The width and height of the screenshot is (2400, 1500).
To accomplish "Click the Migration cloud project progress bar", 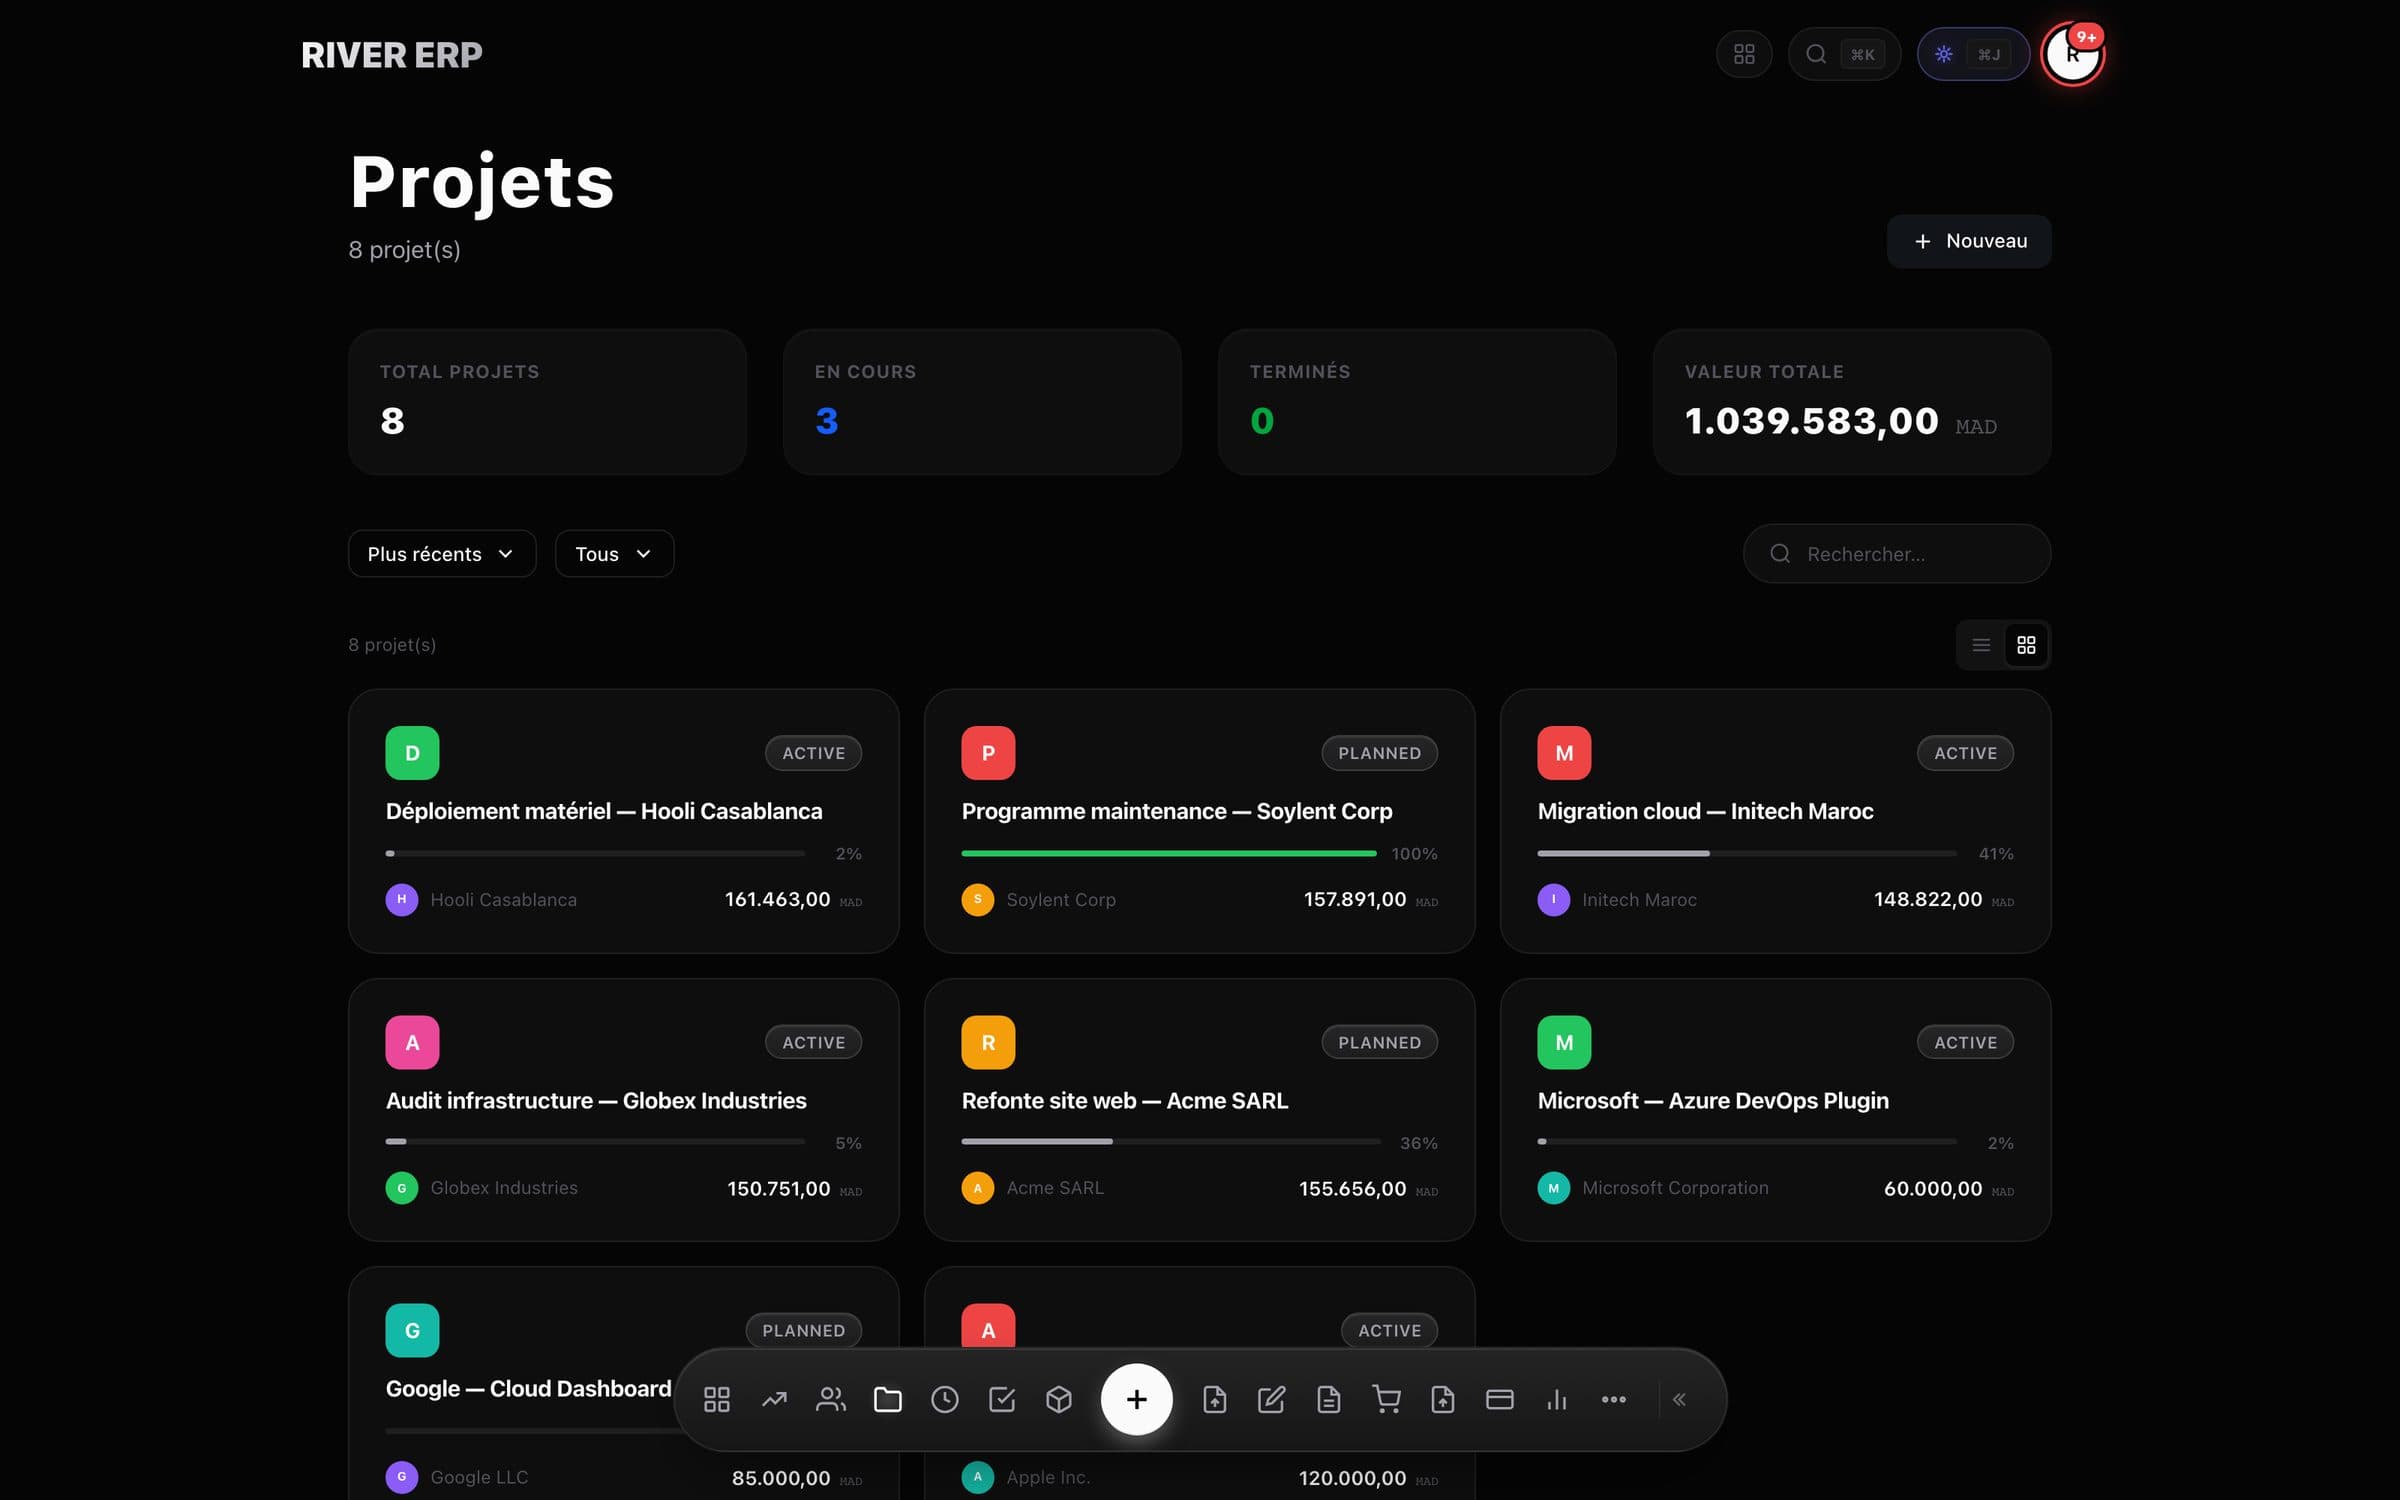I will click(x=1746, y=853).
